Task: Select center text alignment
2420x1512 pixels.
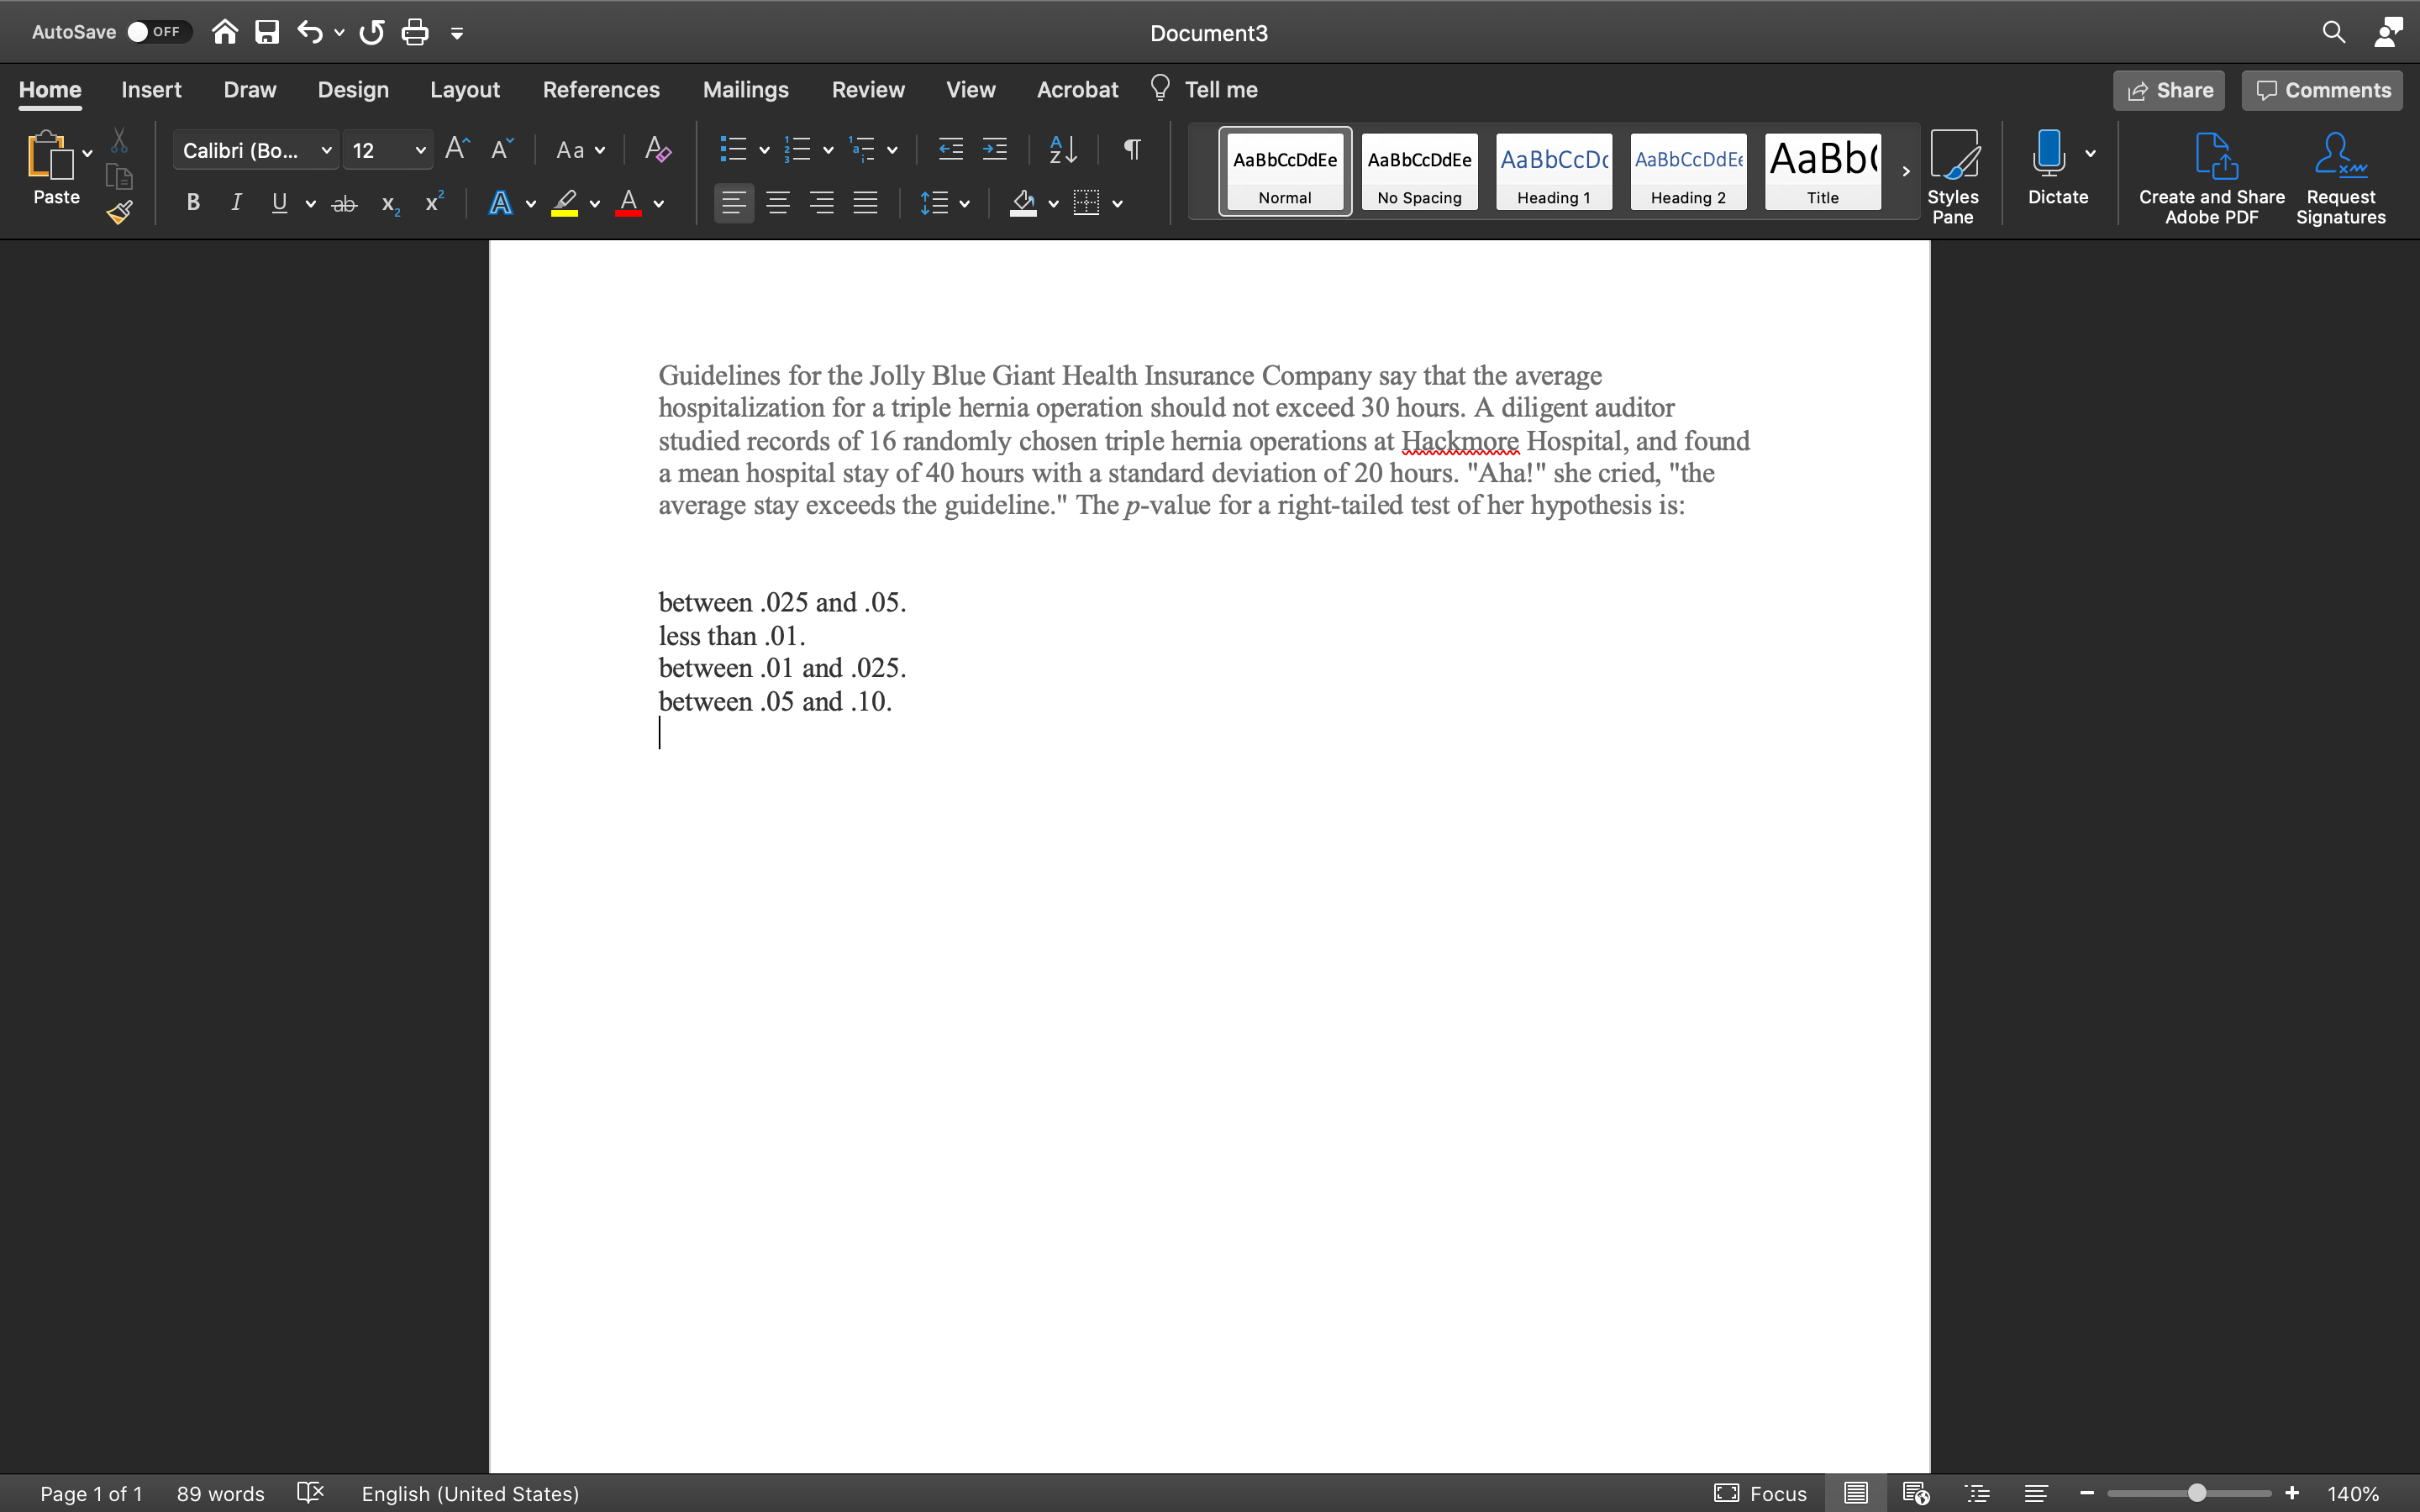Action: pyautogui.click(x=778, y=202)
